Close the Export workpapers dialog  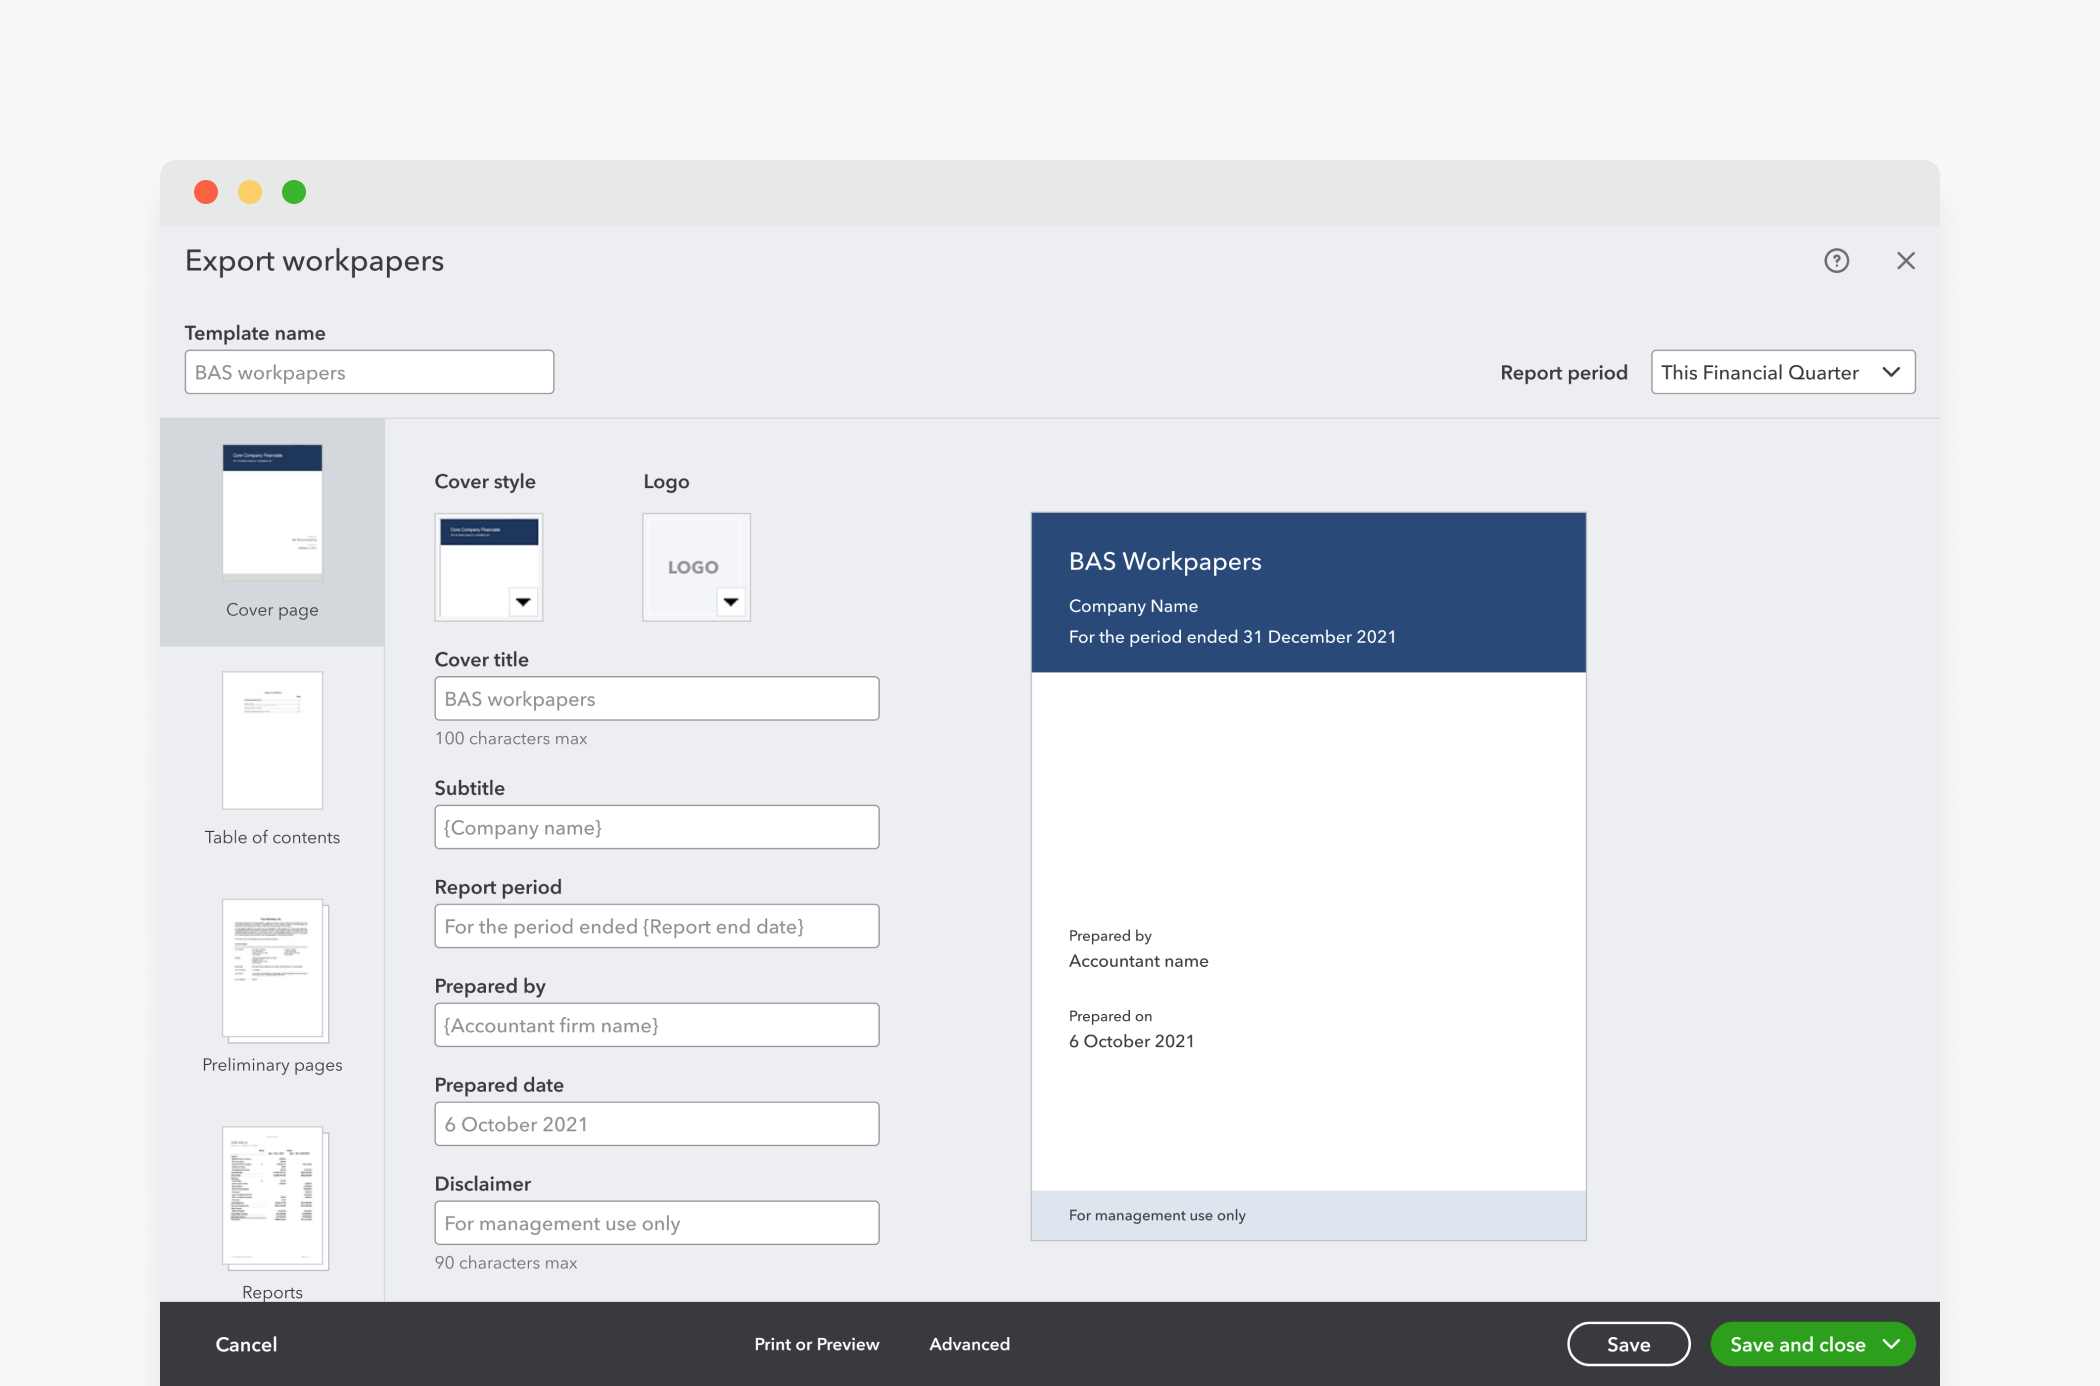[x=1905, y=261]
